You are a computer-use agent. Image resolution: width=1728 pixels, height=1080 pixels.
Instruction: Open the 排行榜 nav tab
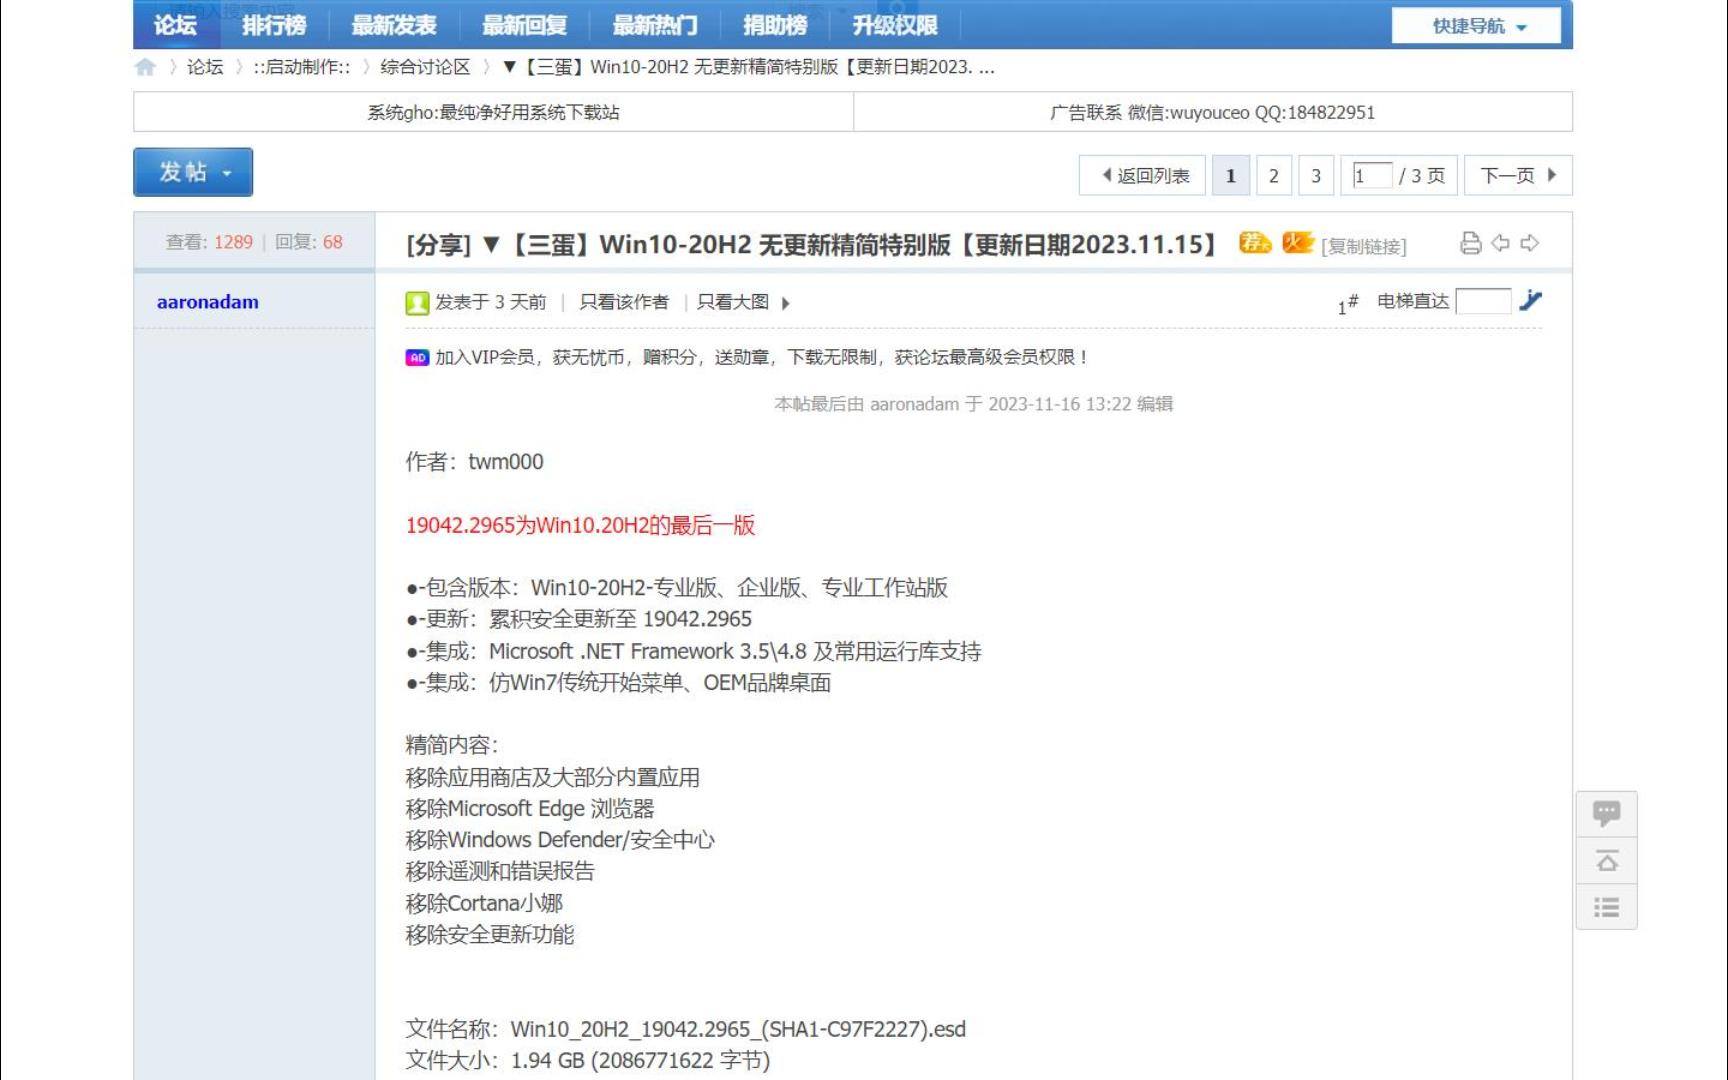pyautogui.click(x=274, y=25)
